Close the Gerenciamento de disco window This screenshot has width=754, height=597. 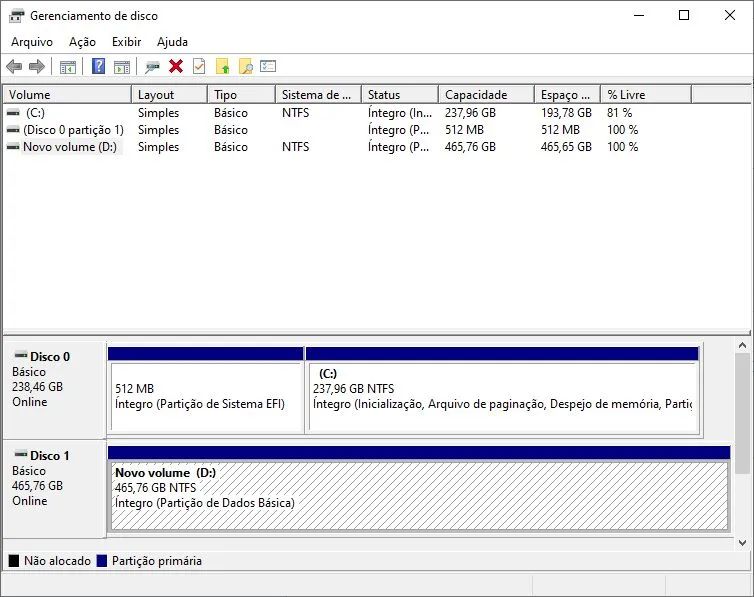click(x=729, y=15)
